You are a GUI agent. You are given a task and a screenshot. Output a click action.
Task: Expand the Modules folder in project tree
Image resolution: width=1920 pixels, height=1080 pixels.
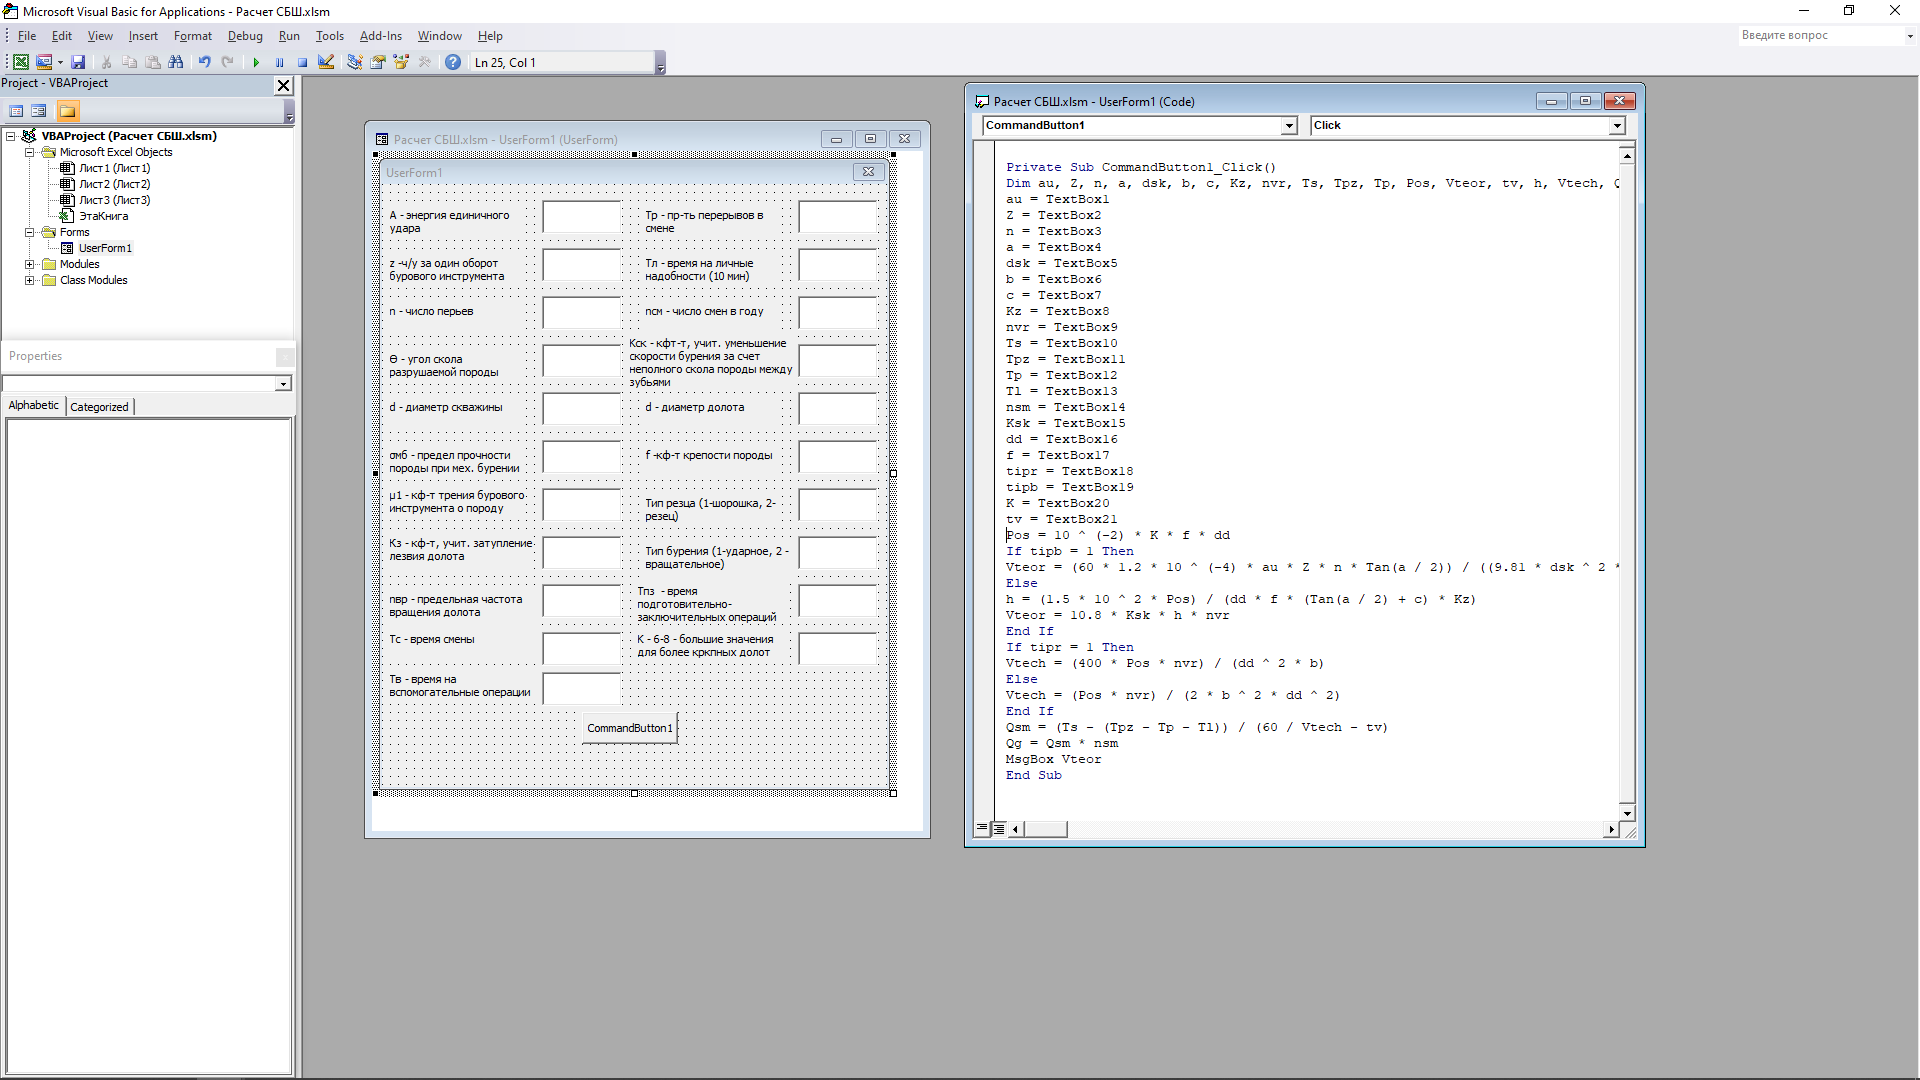30,265
